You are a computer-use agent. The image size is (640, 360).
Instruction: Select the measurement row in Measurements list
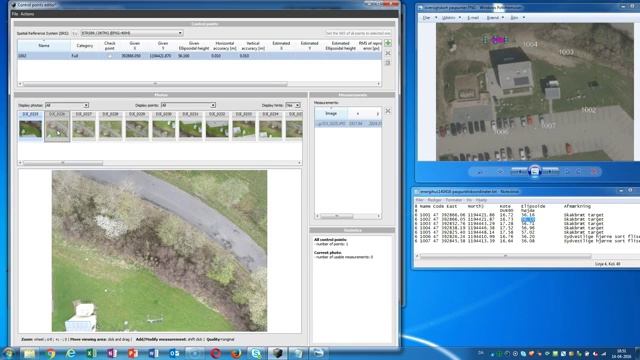[348, 123]
